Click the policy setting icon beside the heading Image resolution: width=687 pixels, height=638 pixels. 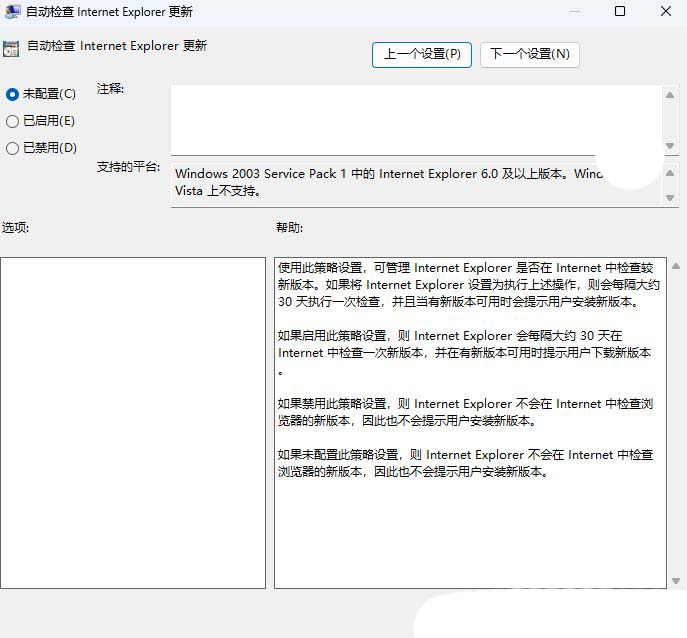click(11, 49)
